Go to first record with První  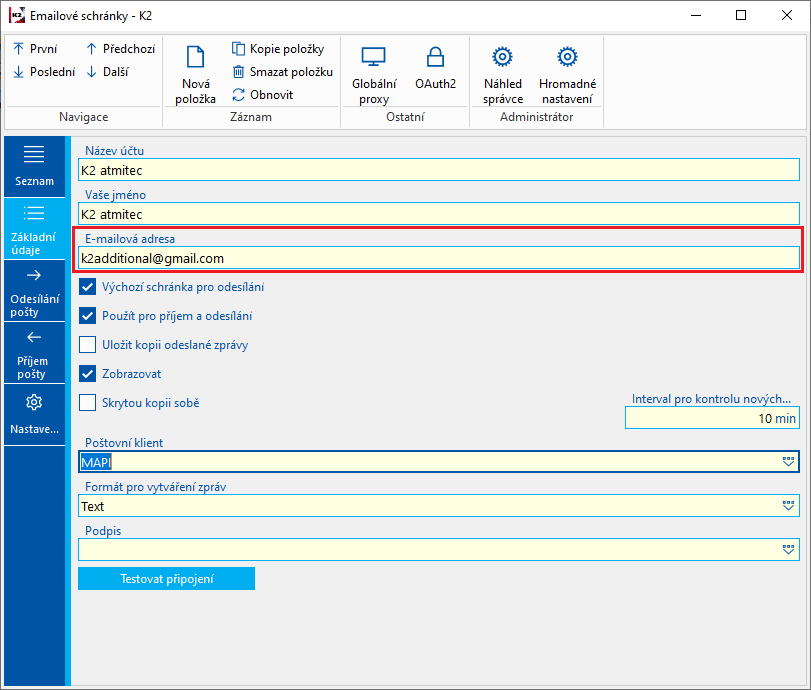35,48
